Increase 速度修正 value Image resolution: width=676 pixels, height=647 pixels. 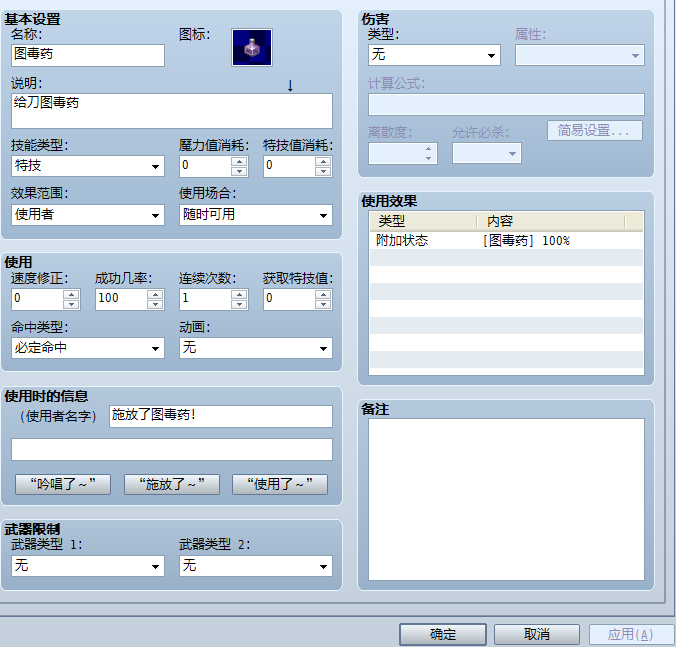[71, 294]
